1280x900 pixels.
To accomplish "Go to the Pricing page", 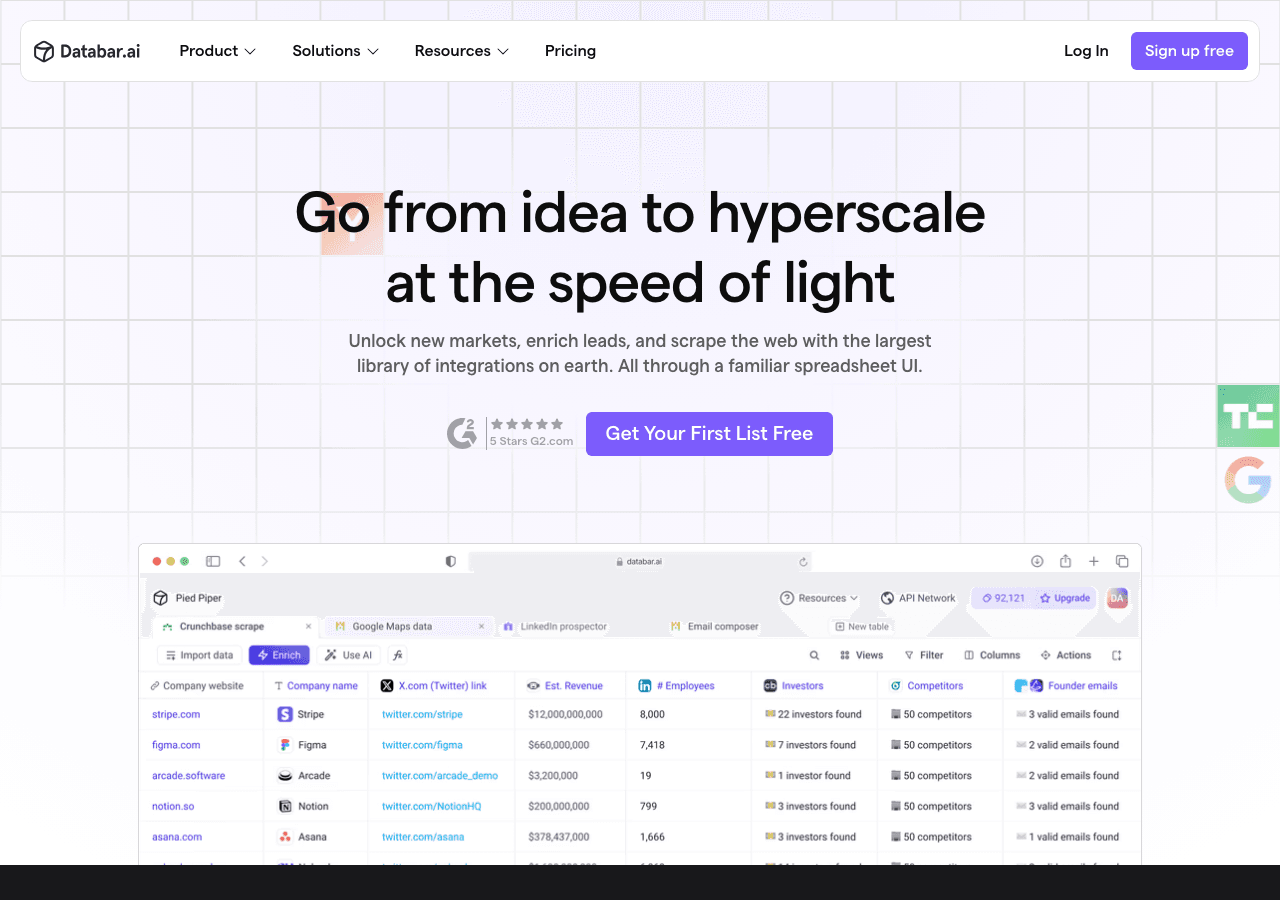I will (x=570, y=51).
